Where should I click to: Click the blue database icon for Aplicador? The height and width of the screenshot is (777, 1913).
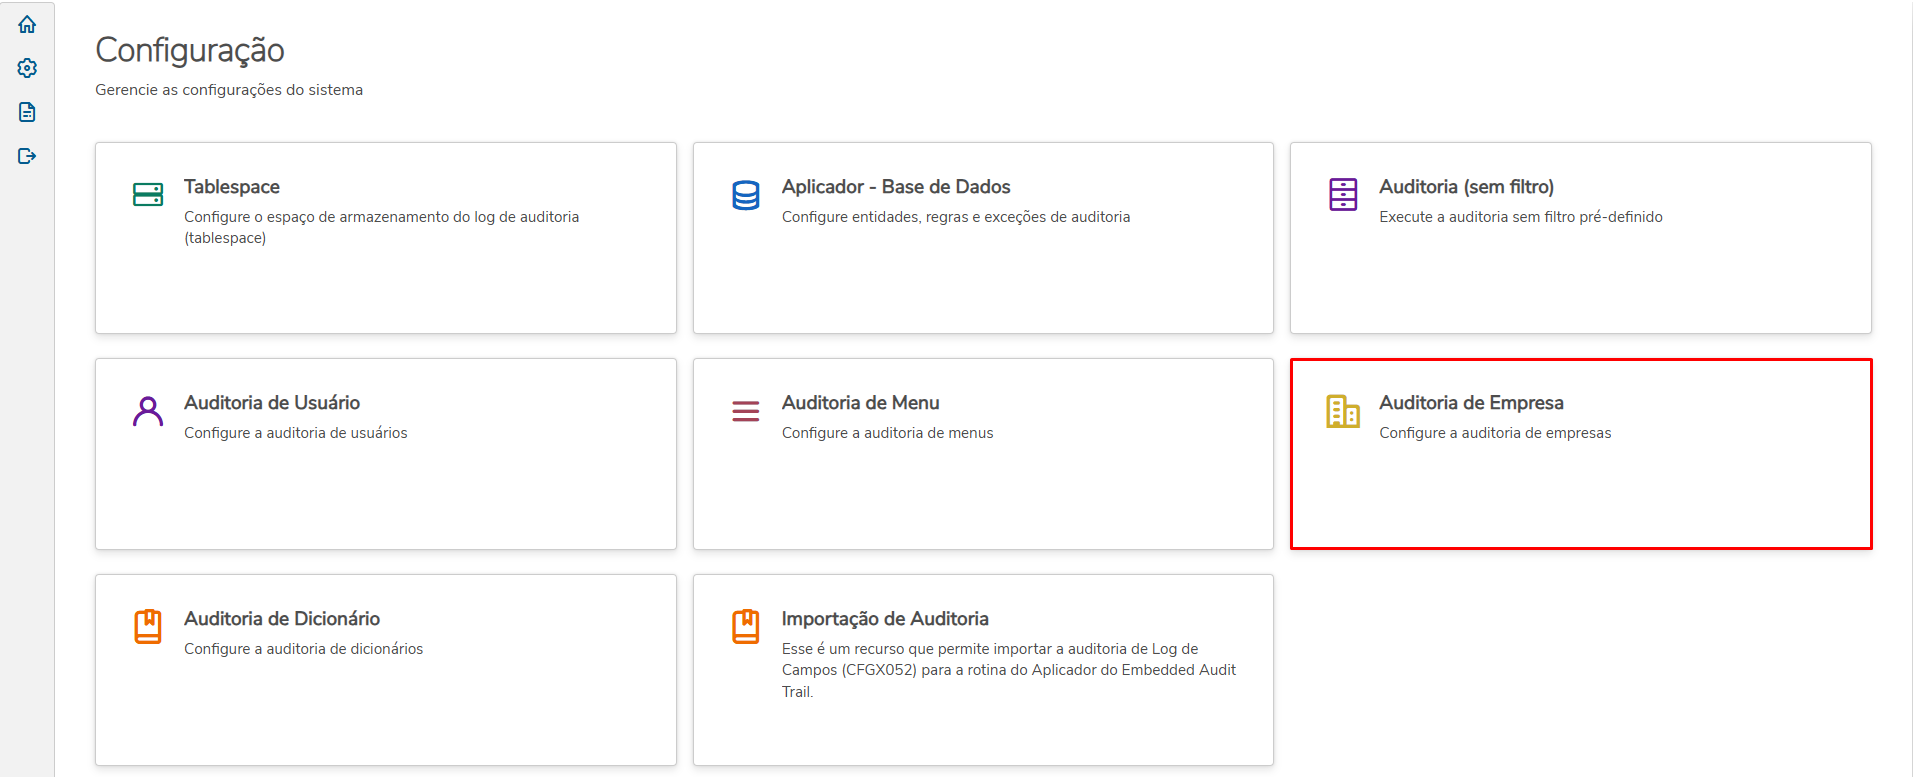pyautogui.click(x=746, y=195)
